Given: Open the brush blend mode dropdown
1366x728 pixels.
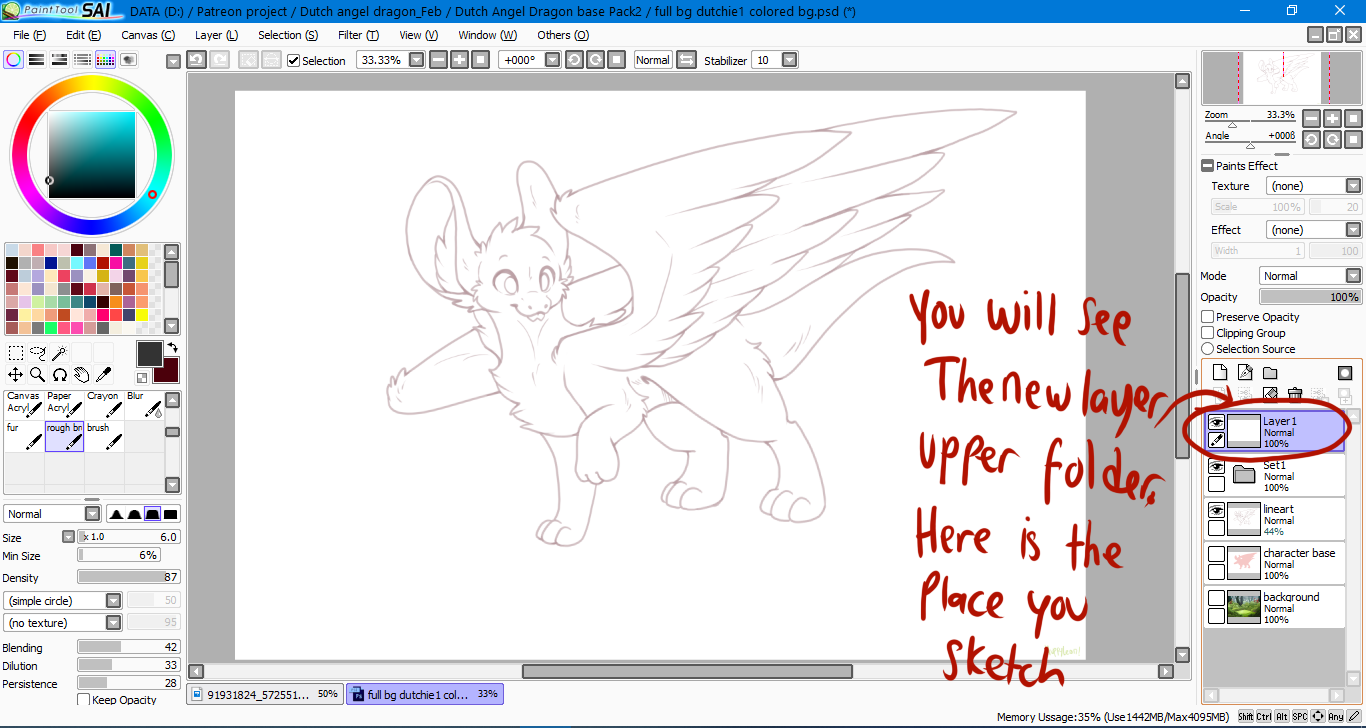Looking at the screenshot, I should pyautogui.click(x=93, y=514).
